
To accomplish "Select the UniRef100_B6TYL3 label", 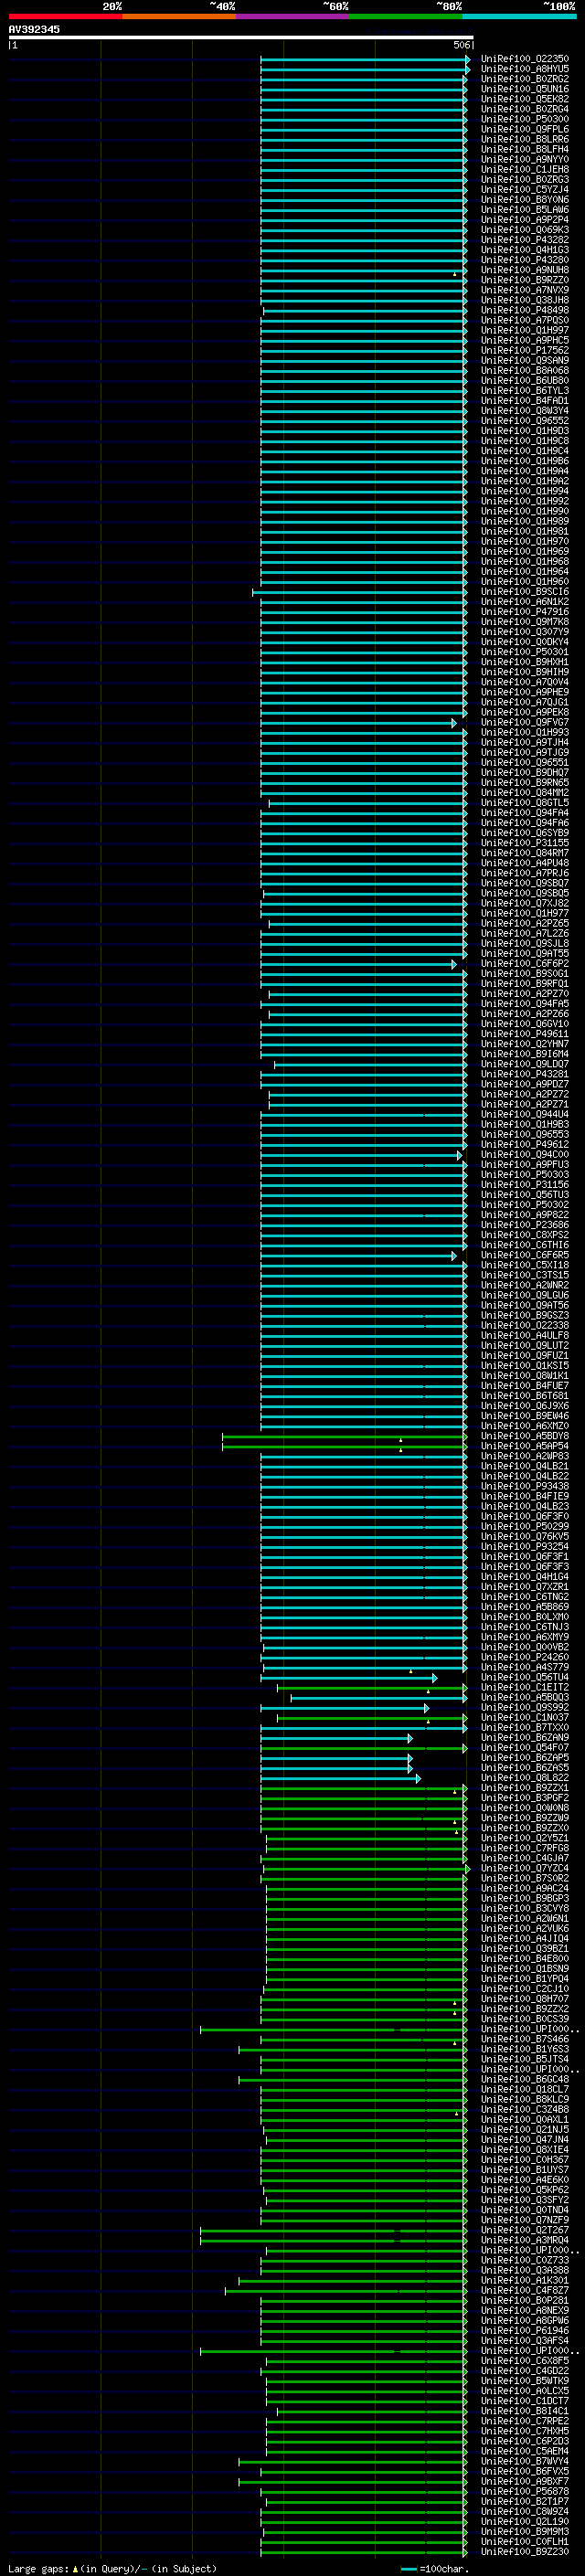I will (x=524, y=391).
